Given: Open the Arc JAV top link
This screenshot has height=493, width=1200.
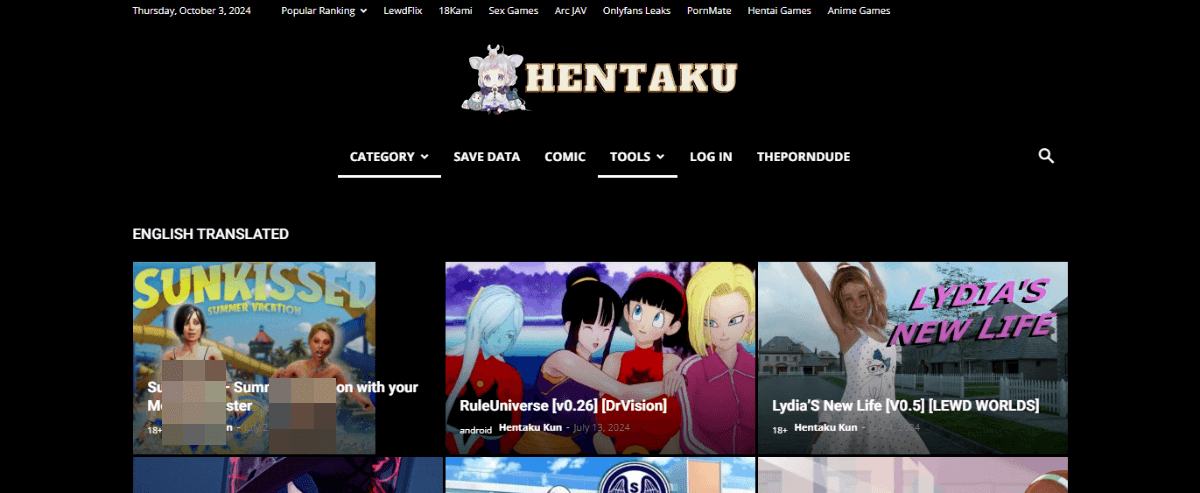Looking at the screenshot, I should coord(572,11).
